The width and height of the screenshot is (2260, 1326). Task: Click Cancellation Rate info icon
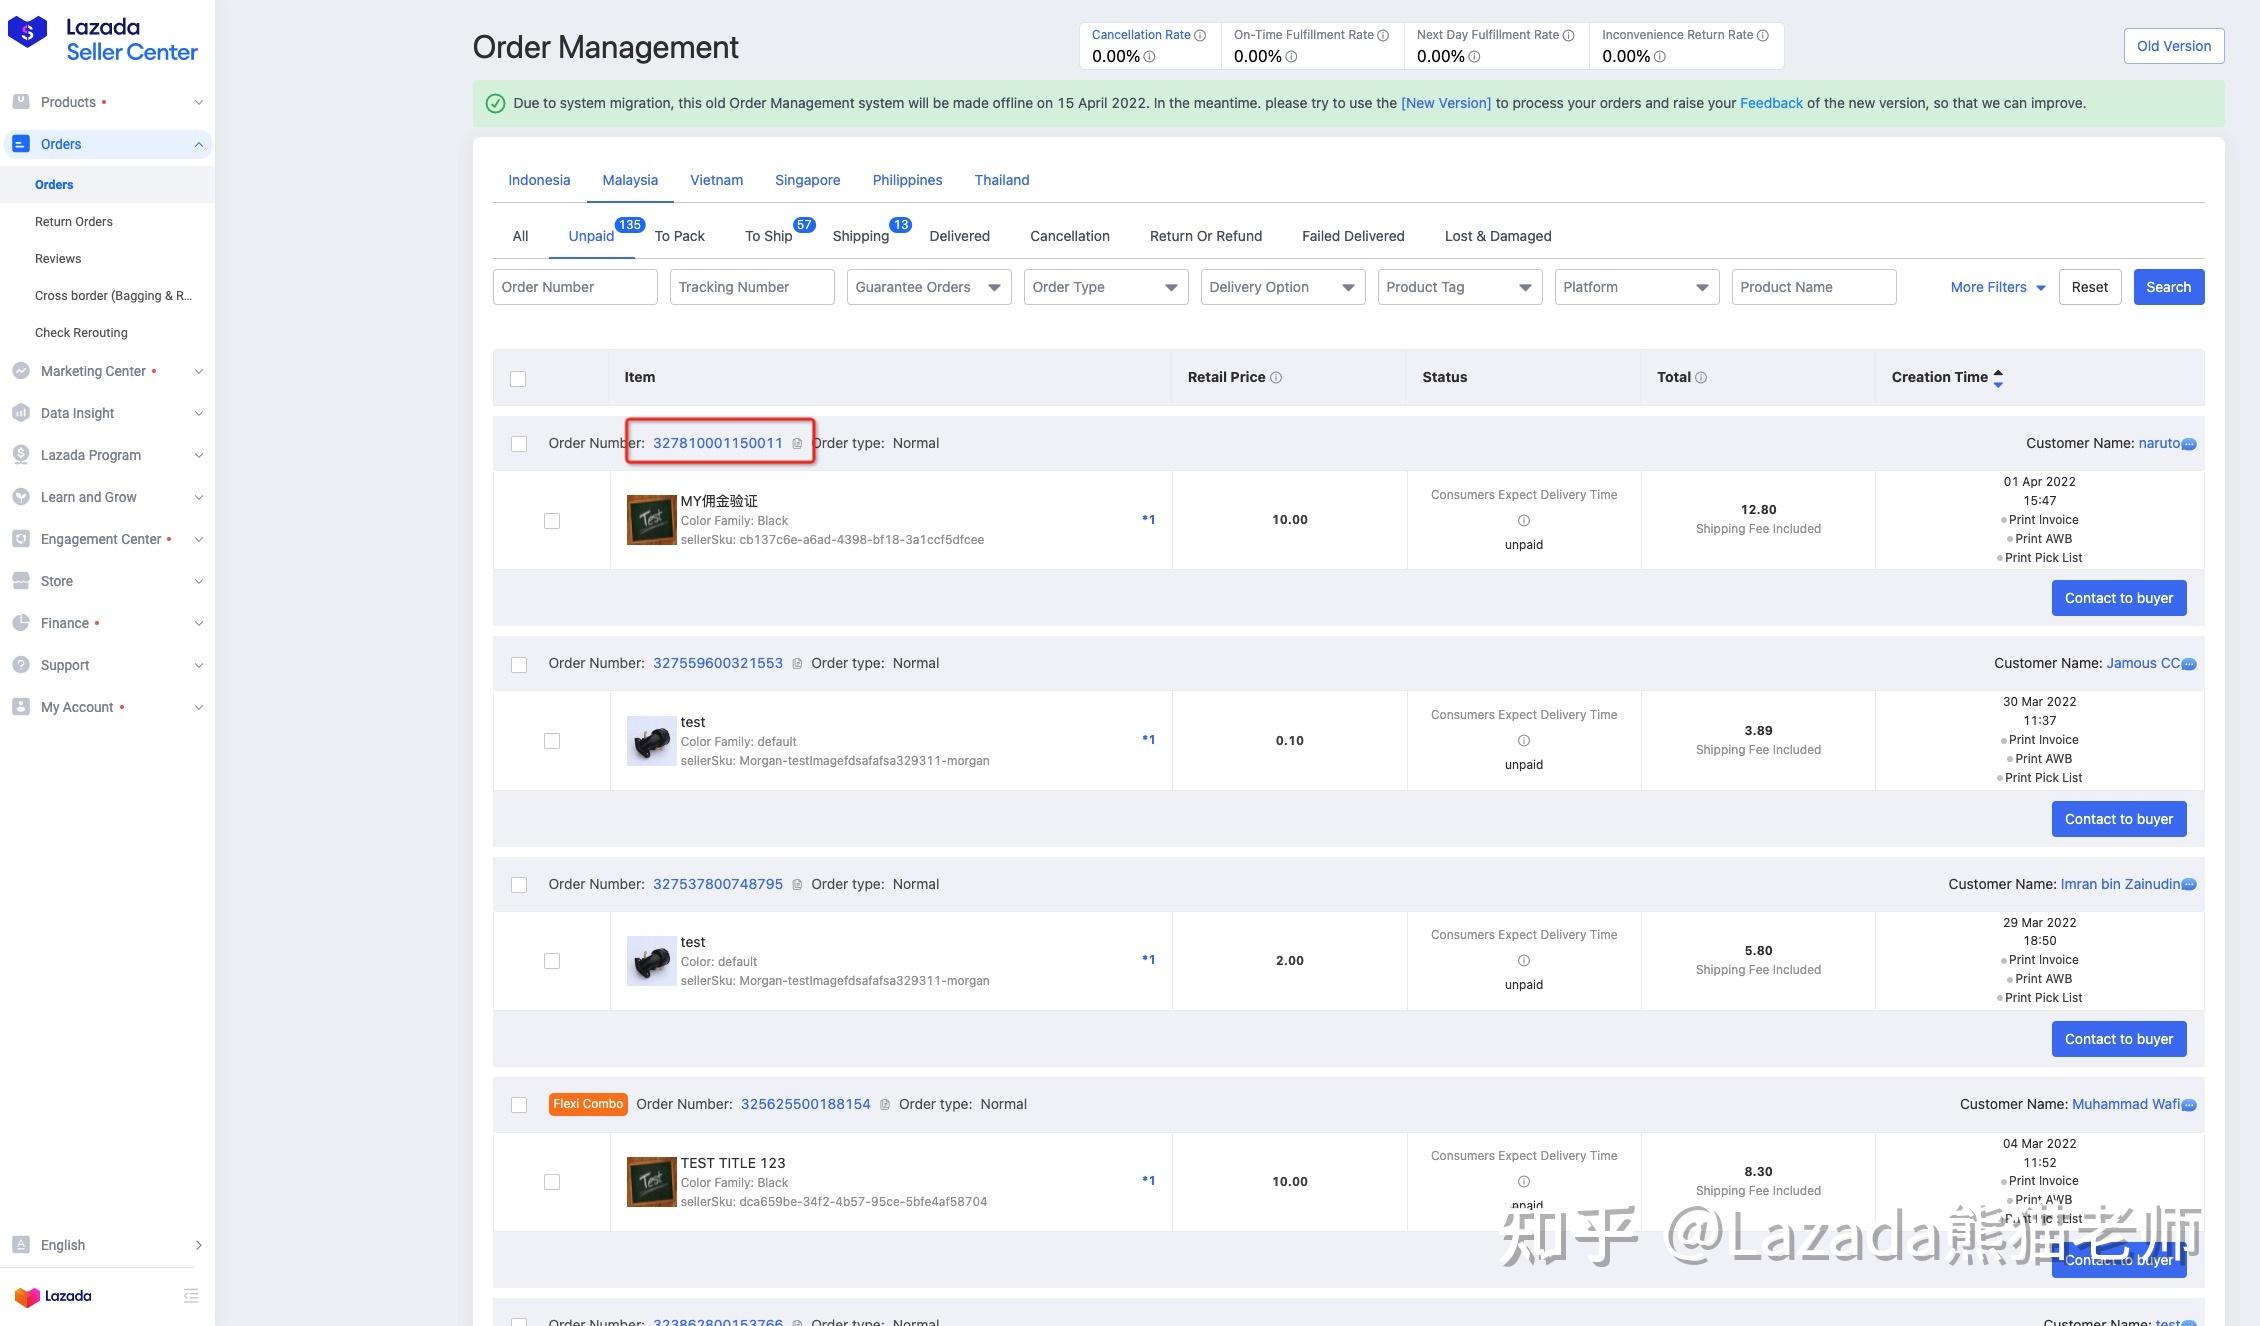(x=1200, y=35)
